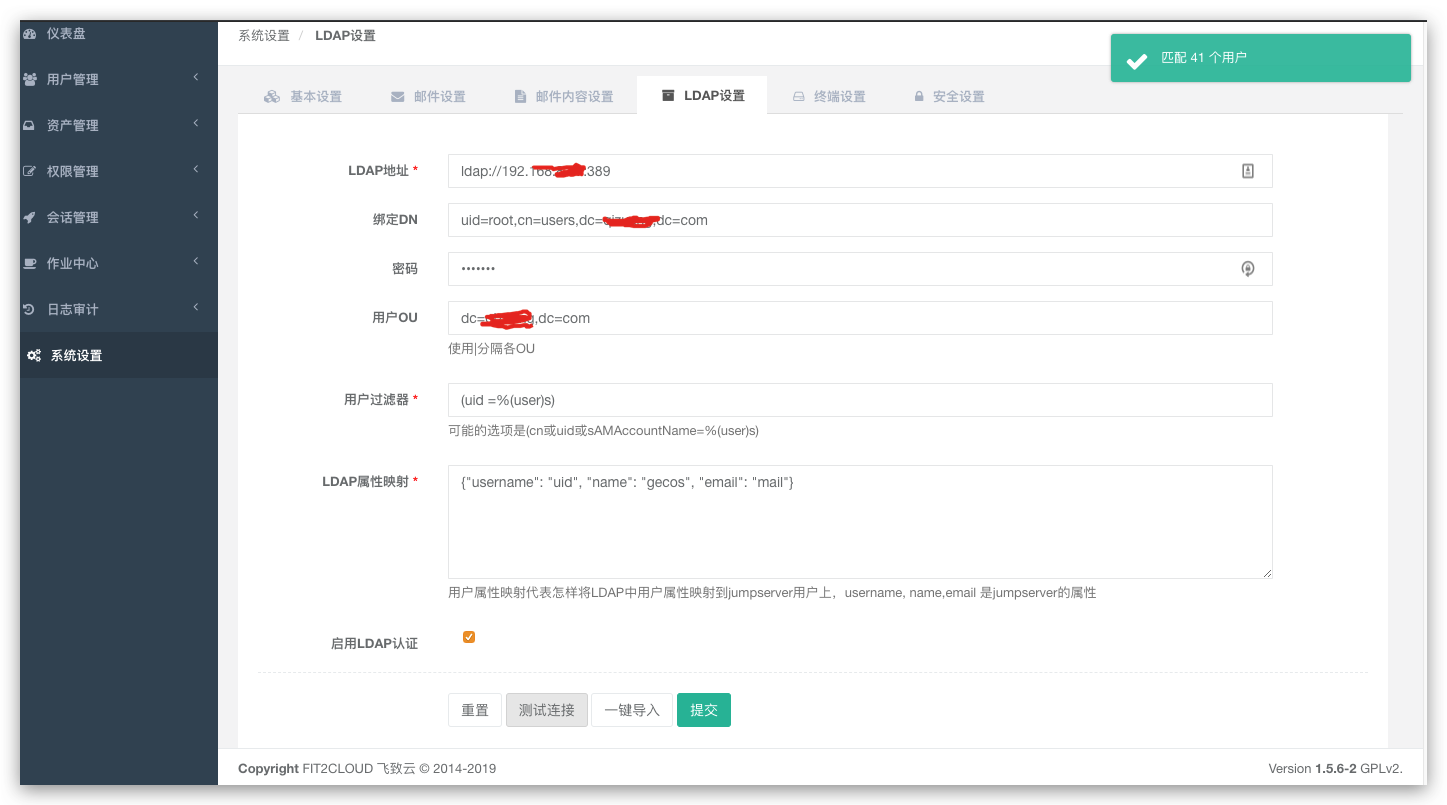Click into the LDAP地址 input field
The image size is (1447, 805).
[860, 171]
